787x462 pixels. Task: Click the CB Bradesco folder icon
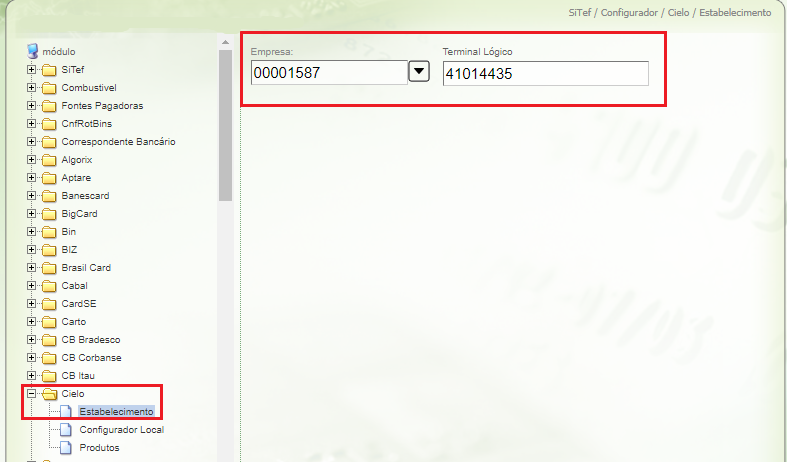point(49,340)
